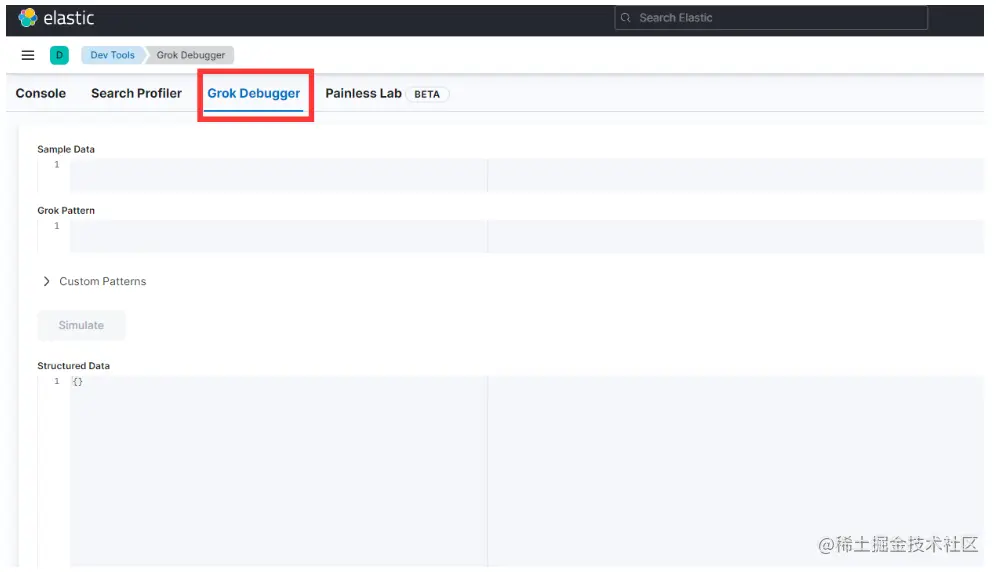This screenshot has width=996, height=572.
Task: Open the hamburger navigation menu
Action: click(28, 55)
